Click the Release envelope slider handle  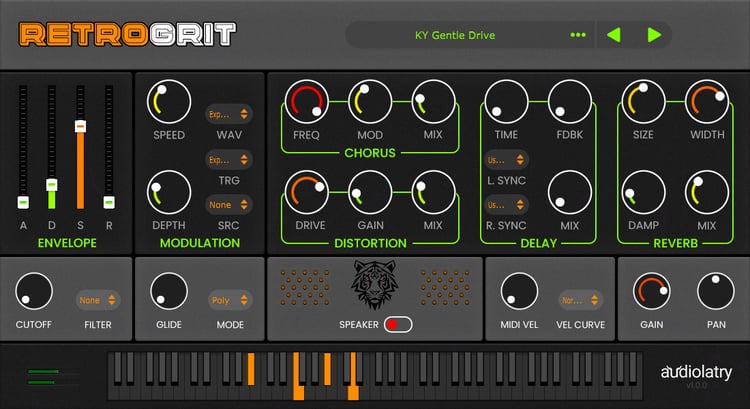[x=109, y=202]
